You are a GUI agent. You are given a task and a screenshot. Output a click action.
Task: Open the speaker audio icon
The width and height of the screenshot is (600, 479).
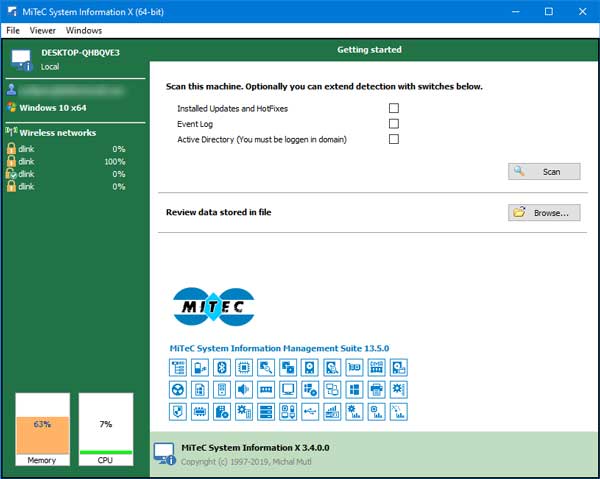(244, 389)
